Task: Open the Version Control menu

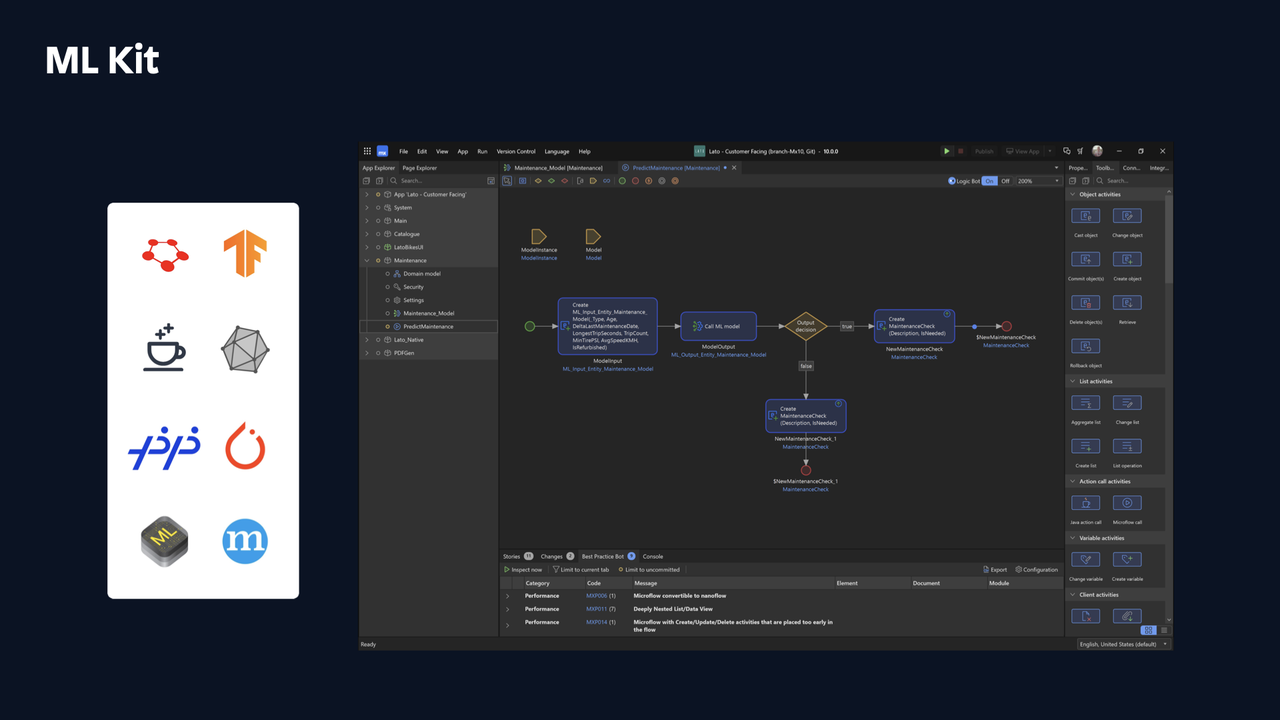Action: coord(516,151)
